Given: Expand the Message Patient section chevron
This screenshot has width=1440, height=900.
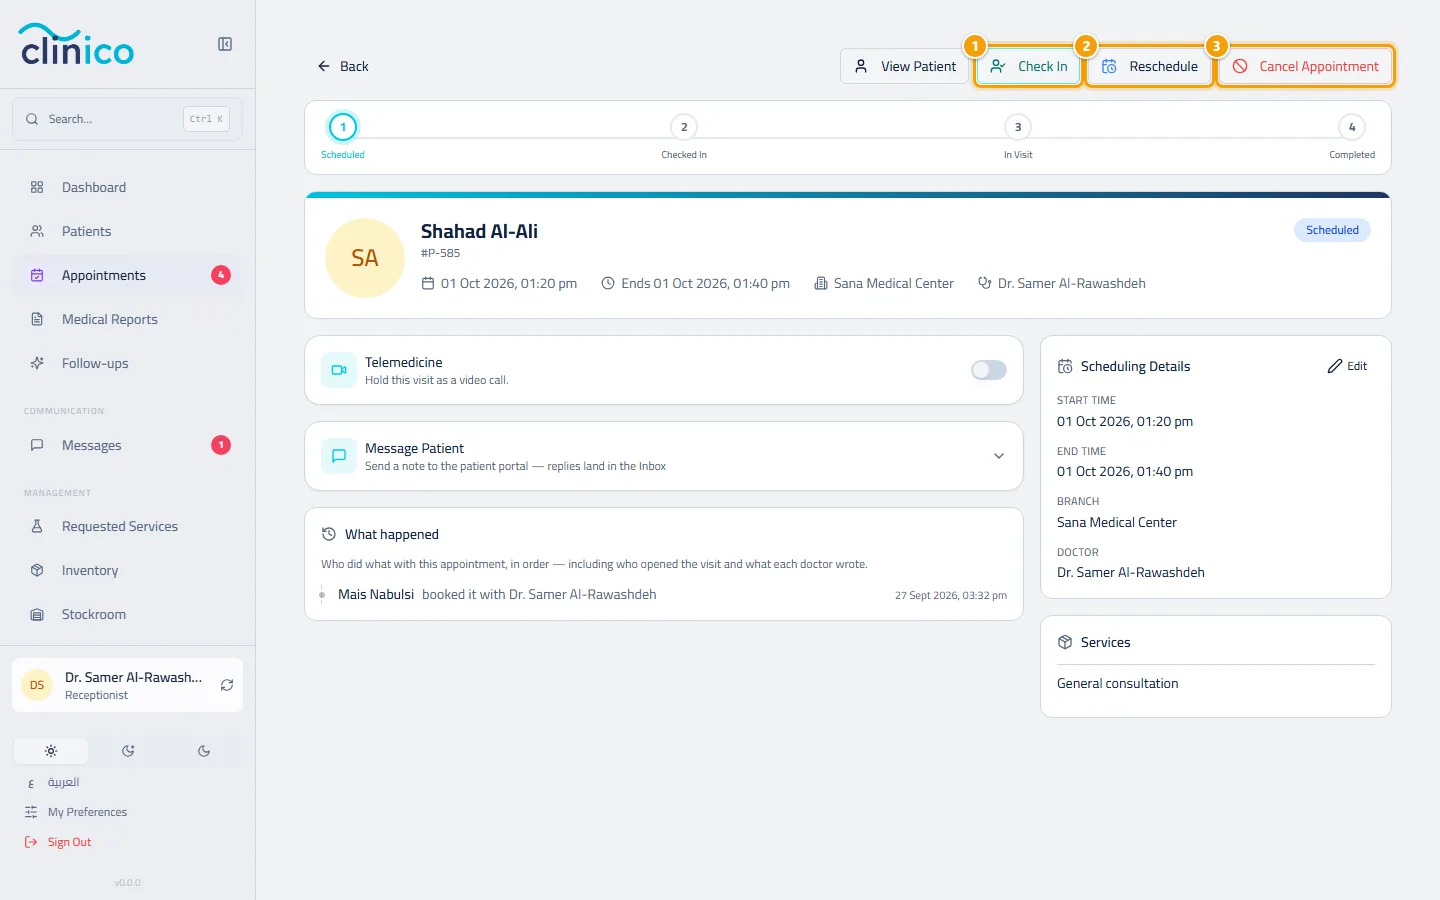Looking at the screenshot, I should pyautogui.click(x=999, y=456).
